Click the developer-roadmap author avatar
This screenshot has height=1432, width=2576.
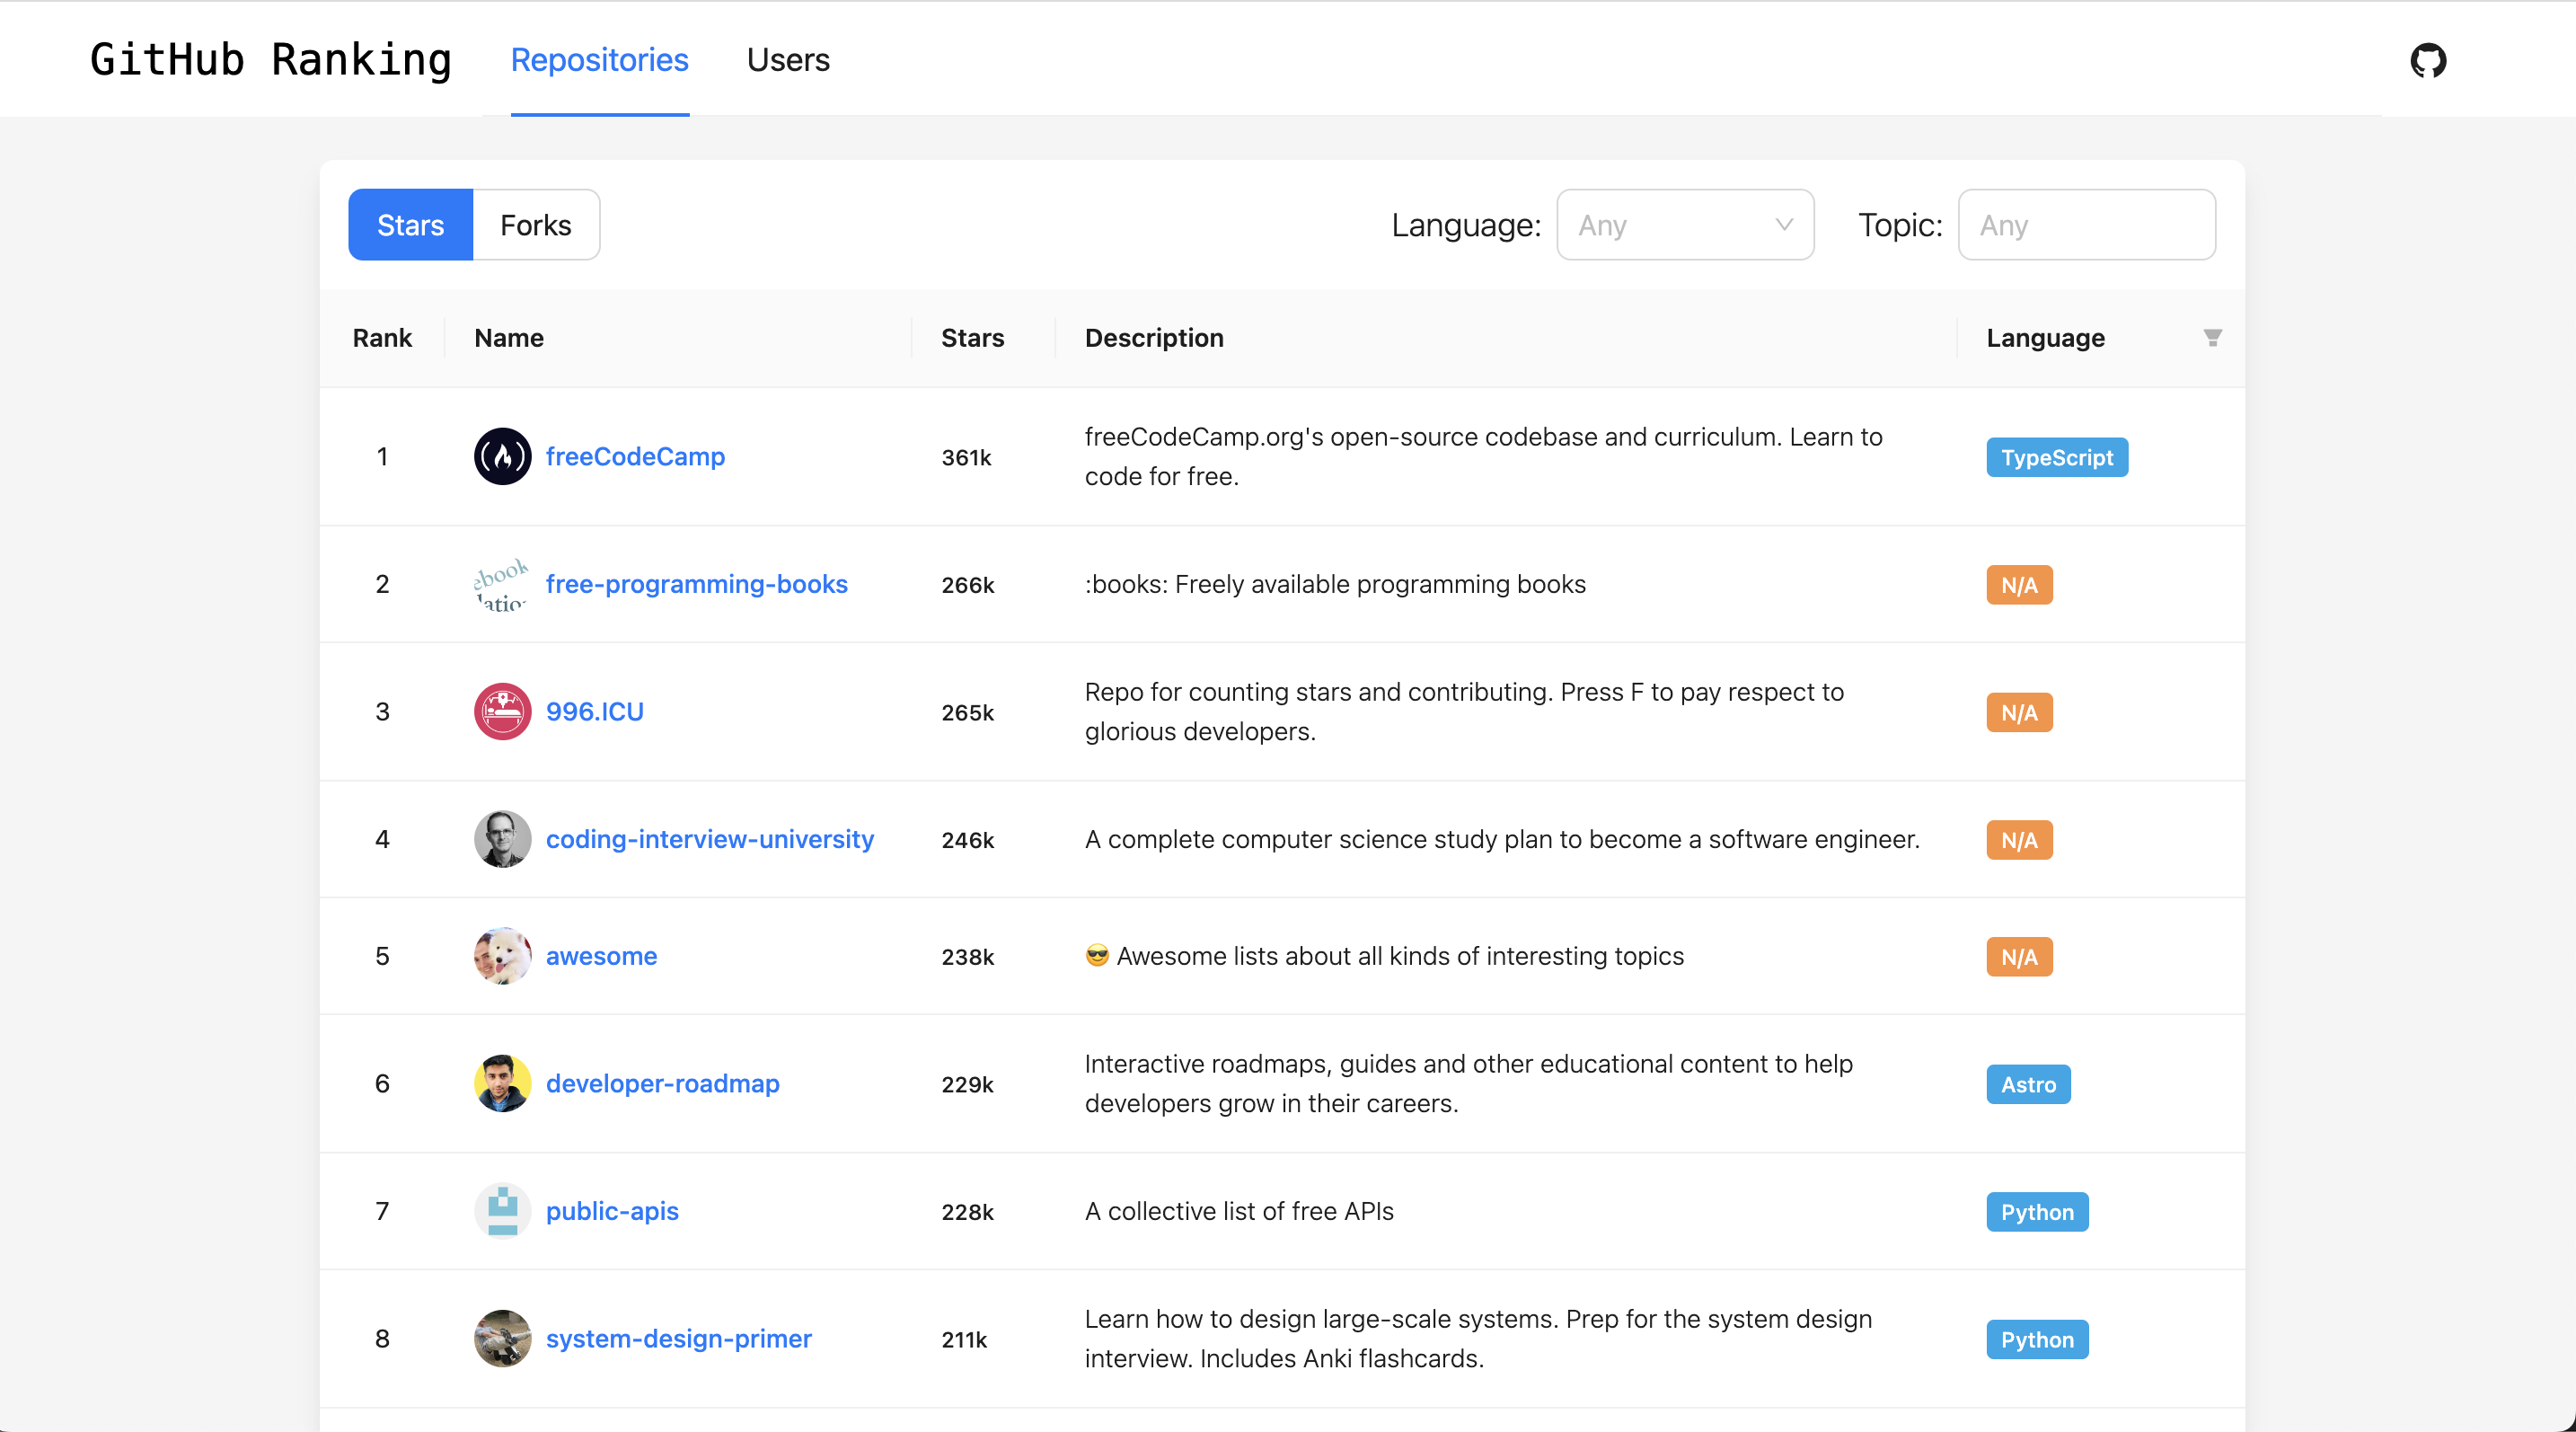pyautogui.click(x=502, y=1084)
